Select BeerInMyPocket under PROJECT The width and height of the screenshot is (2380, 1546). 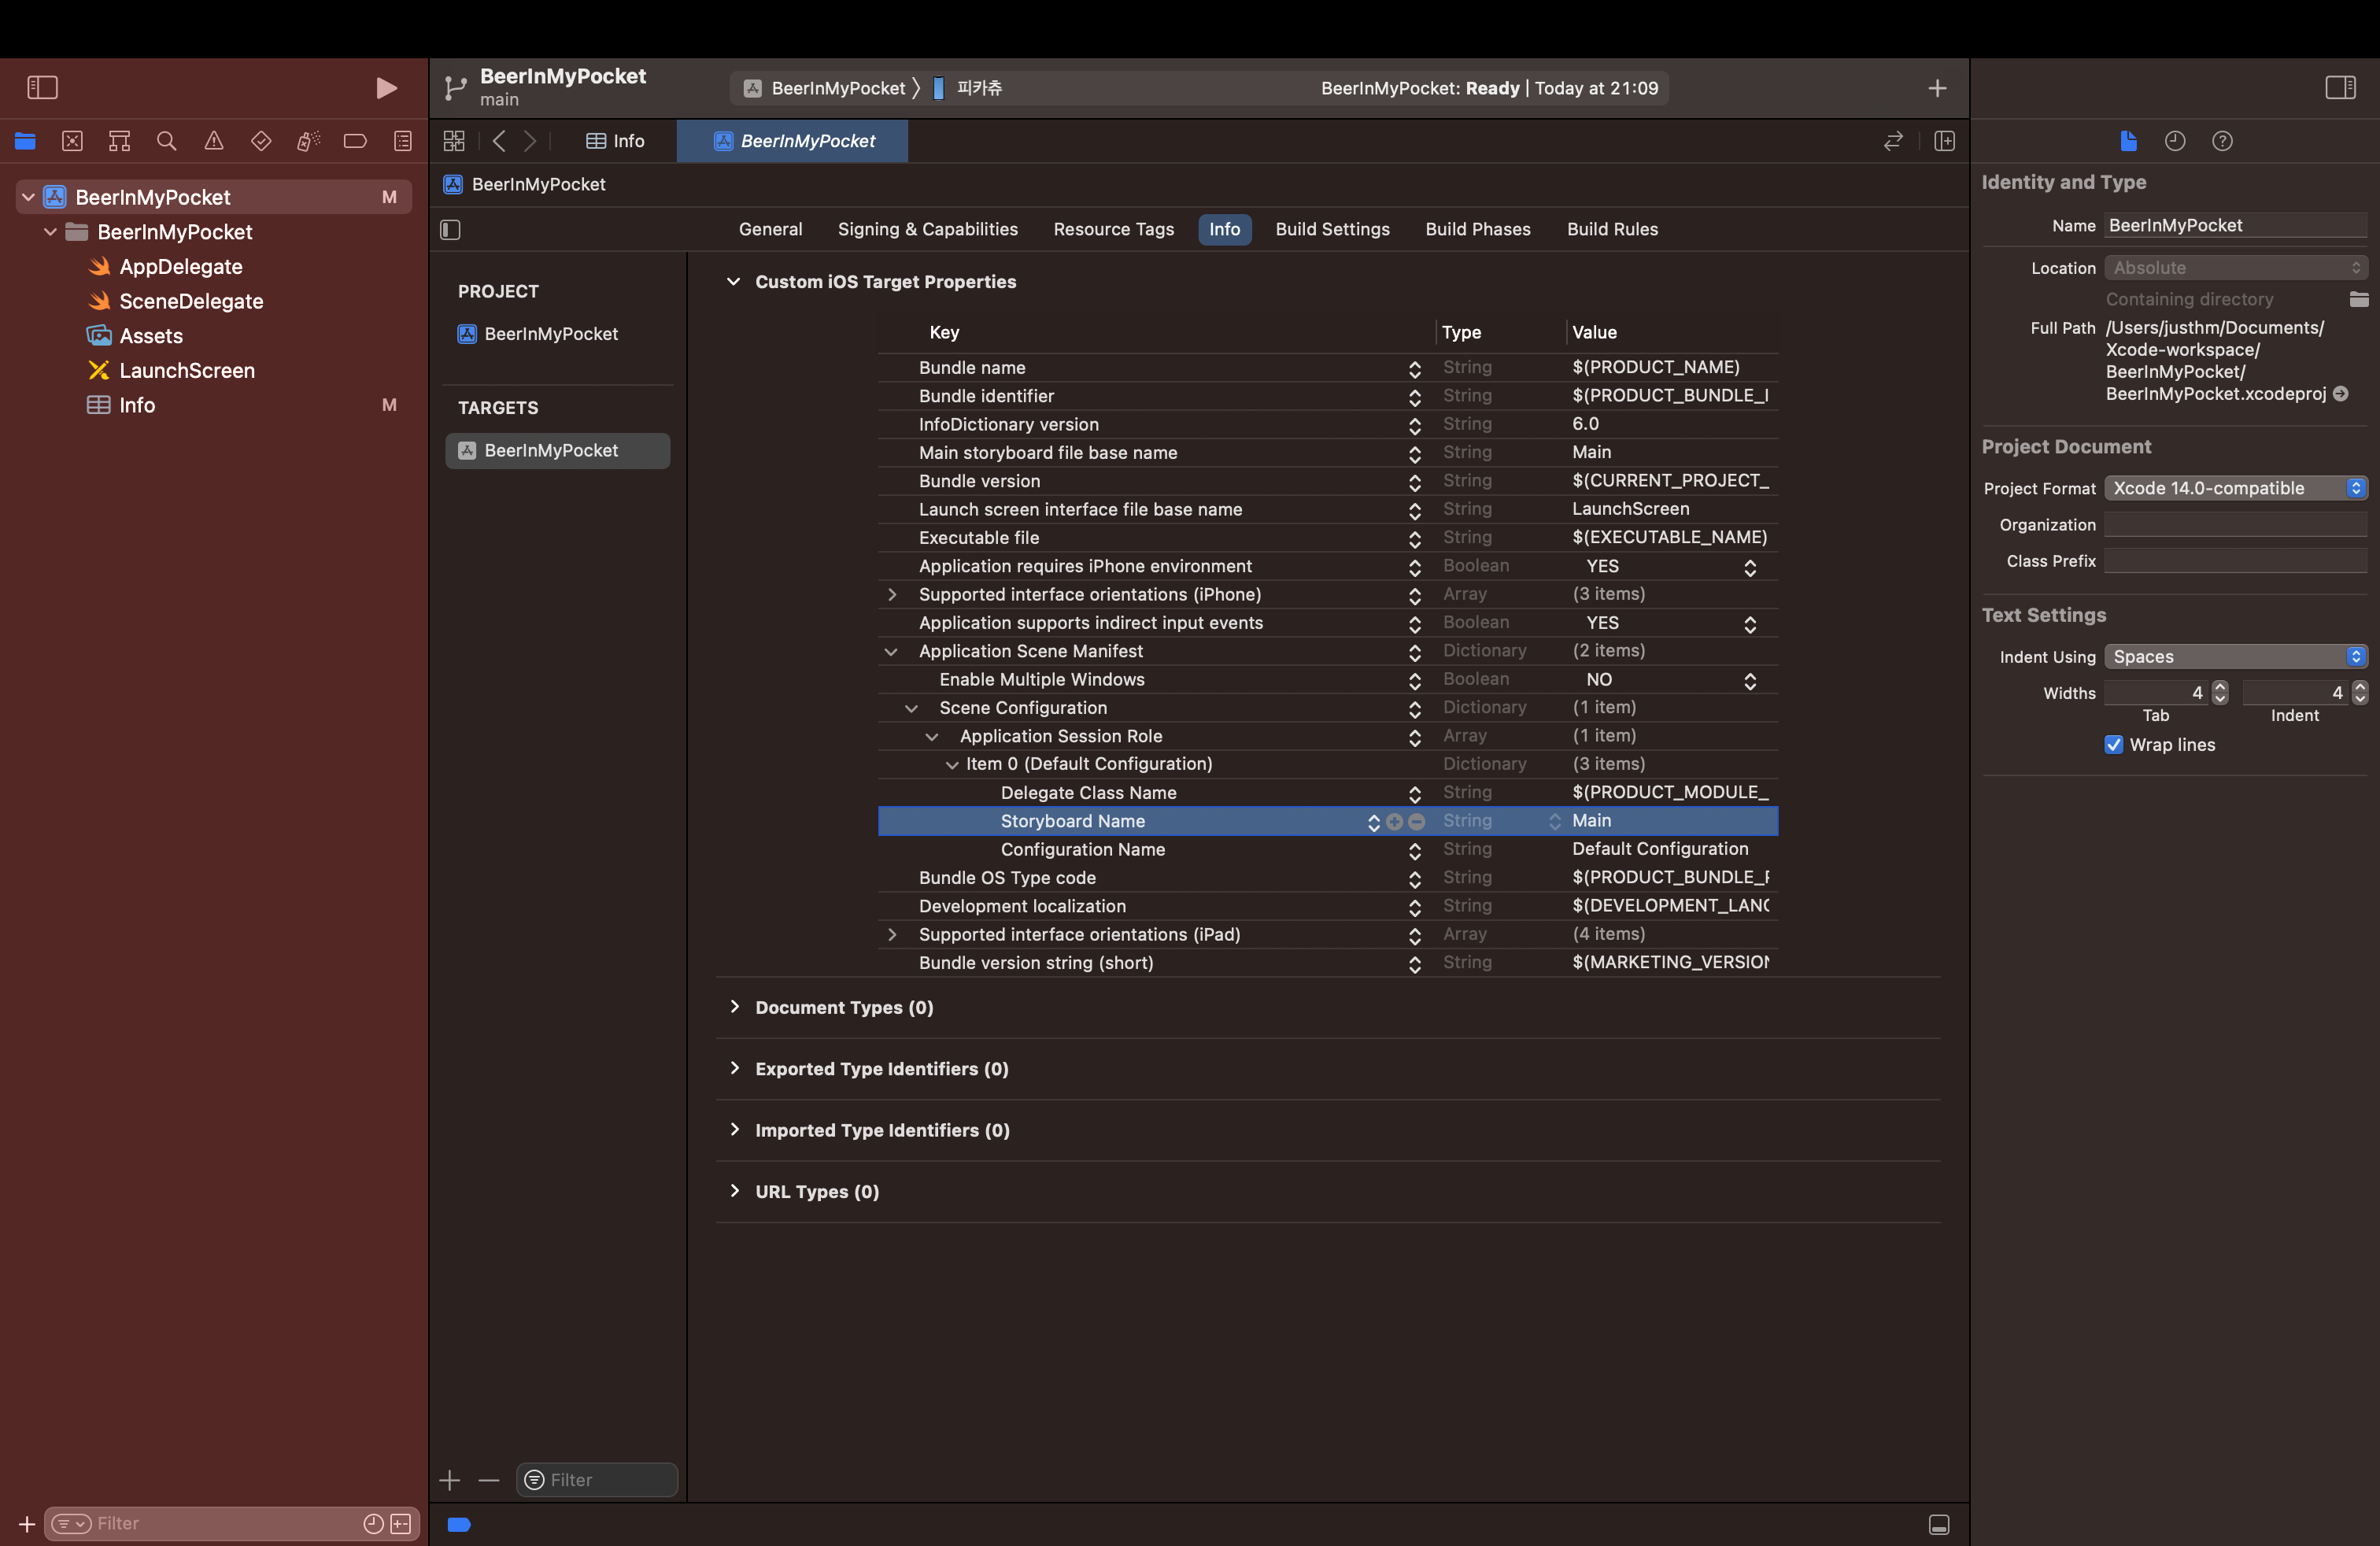tap(550, 334)
